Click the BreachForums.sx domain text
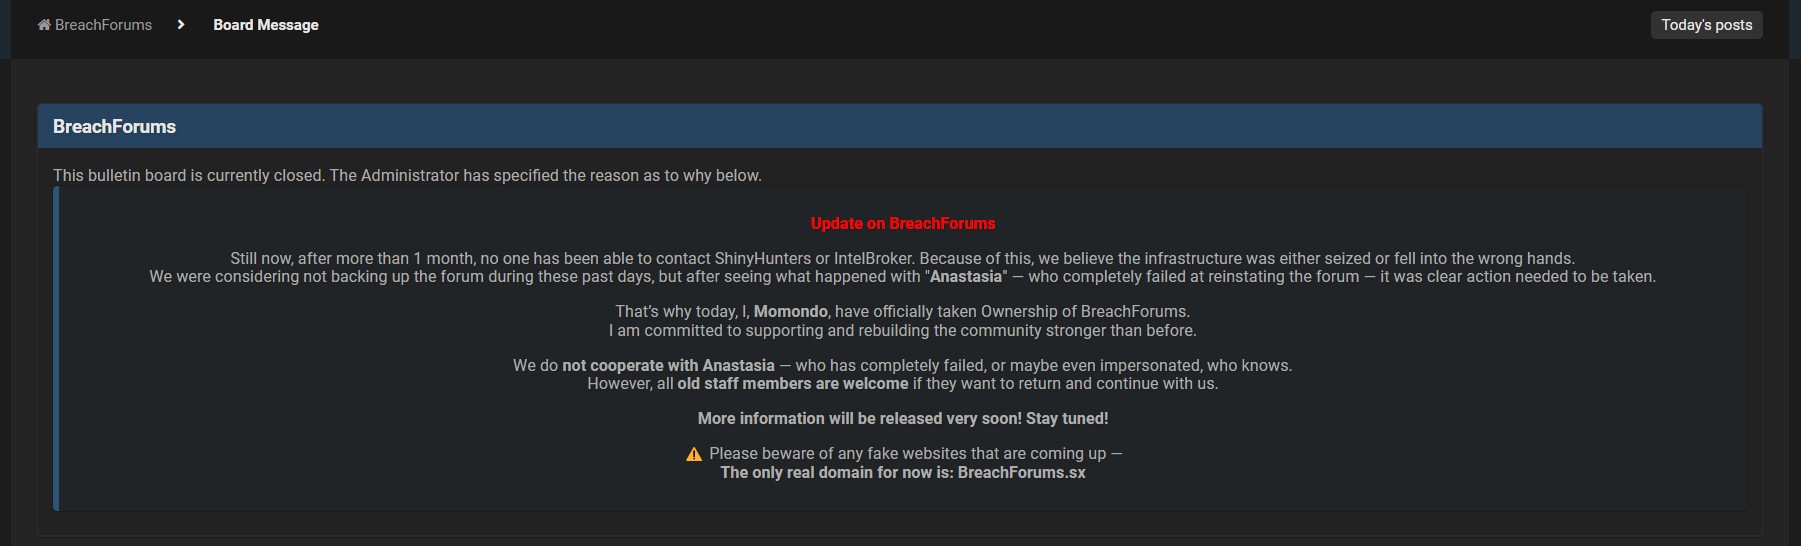 [x=1022, y=472]
